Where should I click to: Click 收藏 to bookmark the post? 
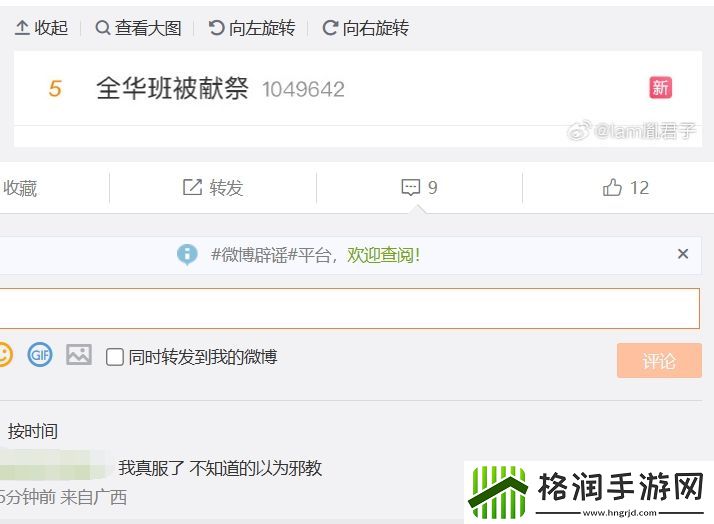coord(19,188)
